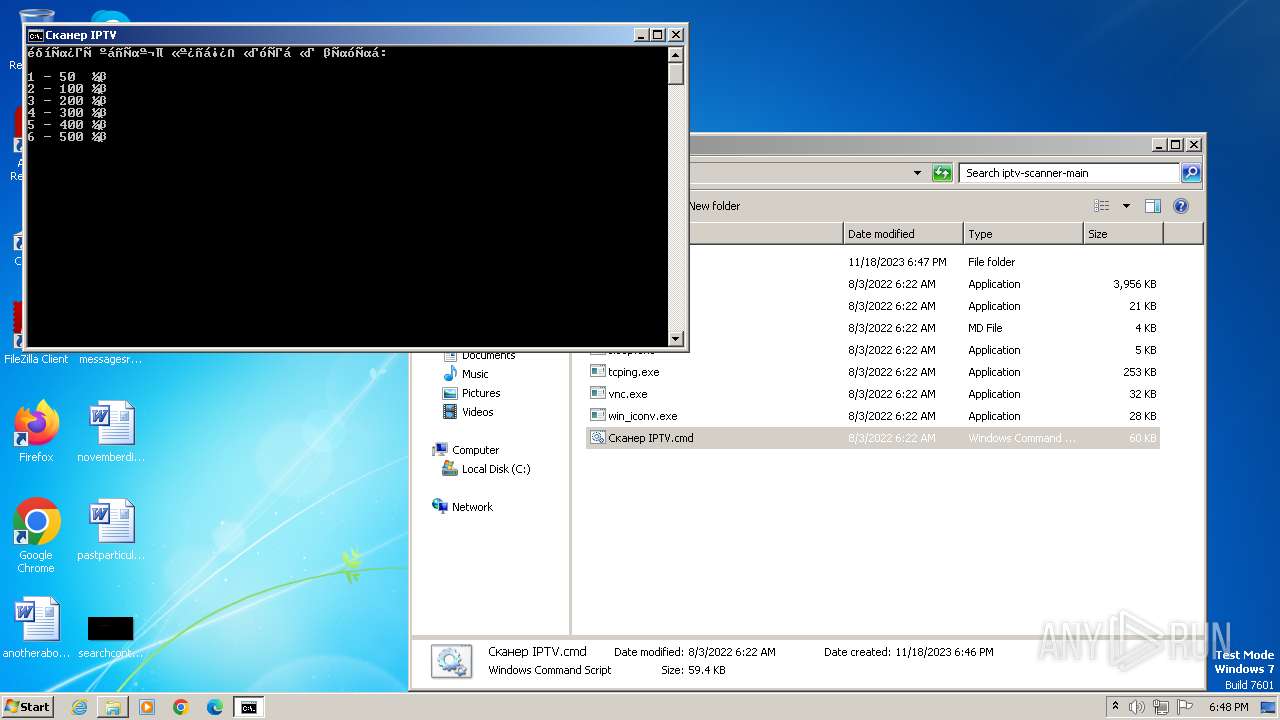
Task: Open the Windows Start menu
Action: pos(27,706)
